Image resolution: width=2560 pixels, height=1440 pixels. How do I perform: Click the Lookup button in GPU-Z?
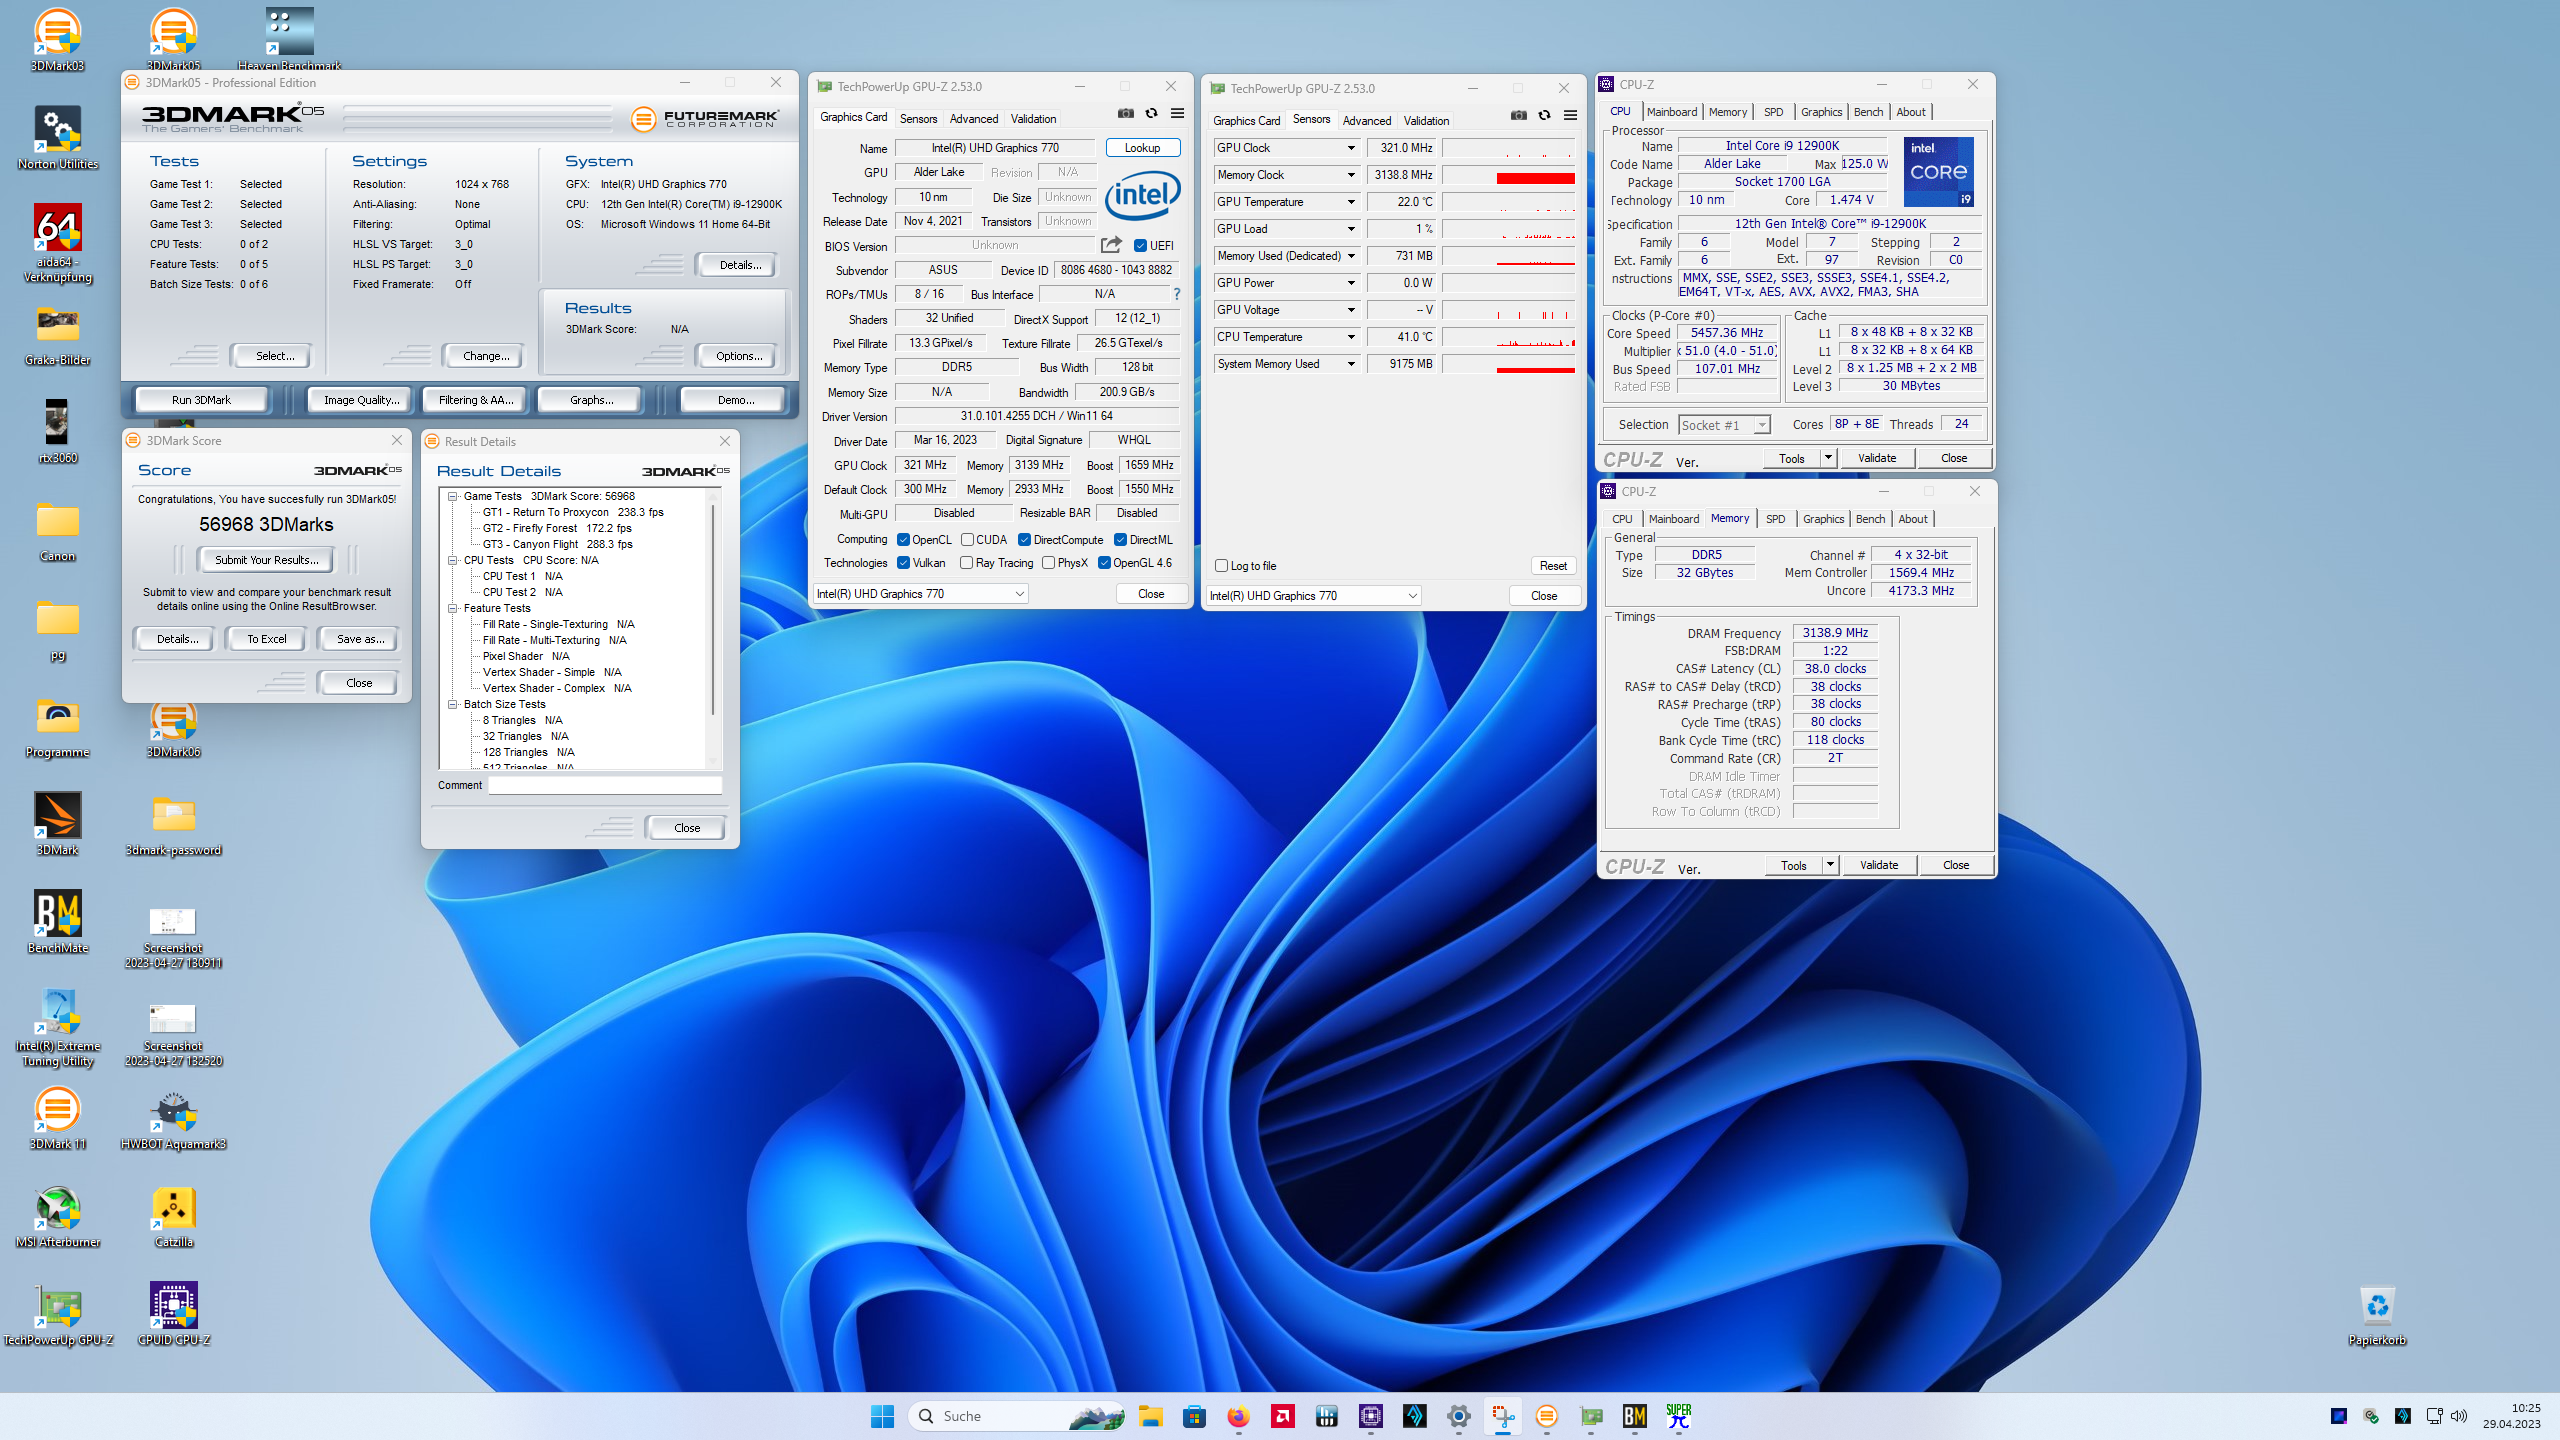tap(1142, 148)
